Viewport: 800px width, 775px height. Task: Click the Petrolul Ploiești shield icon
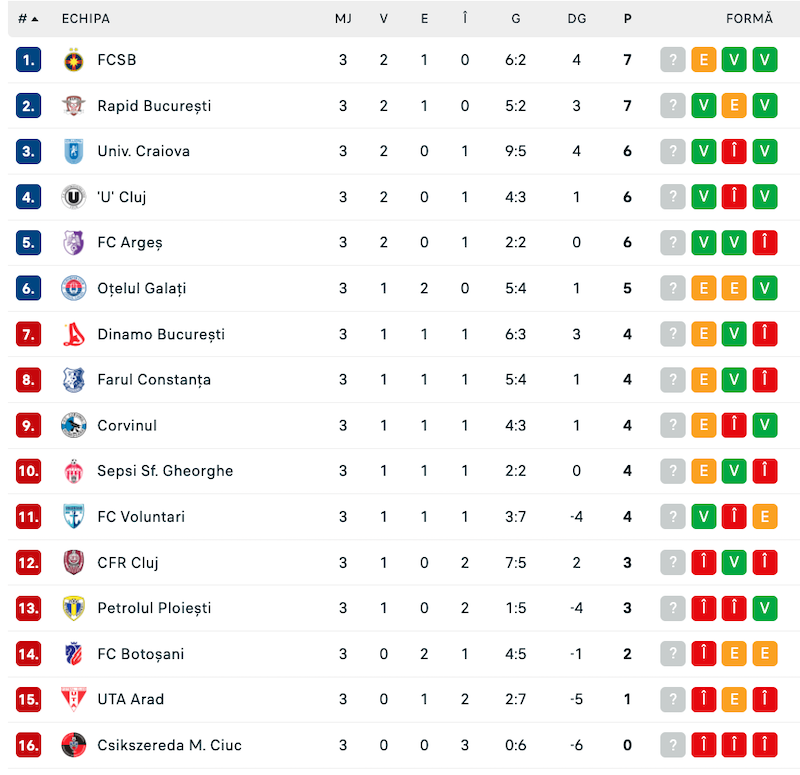click(x=73, y=608)
